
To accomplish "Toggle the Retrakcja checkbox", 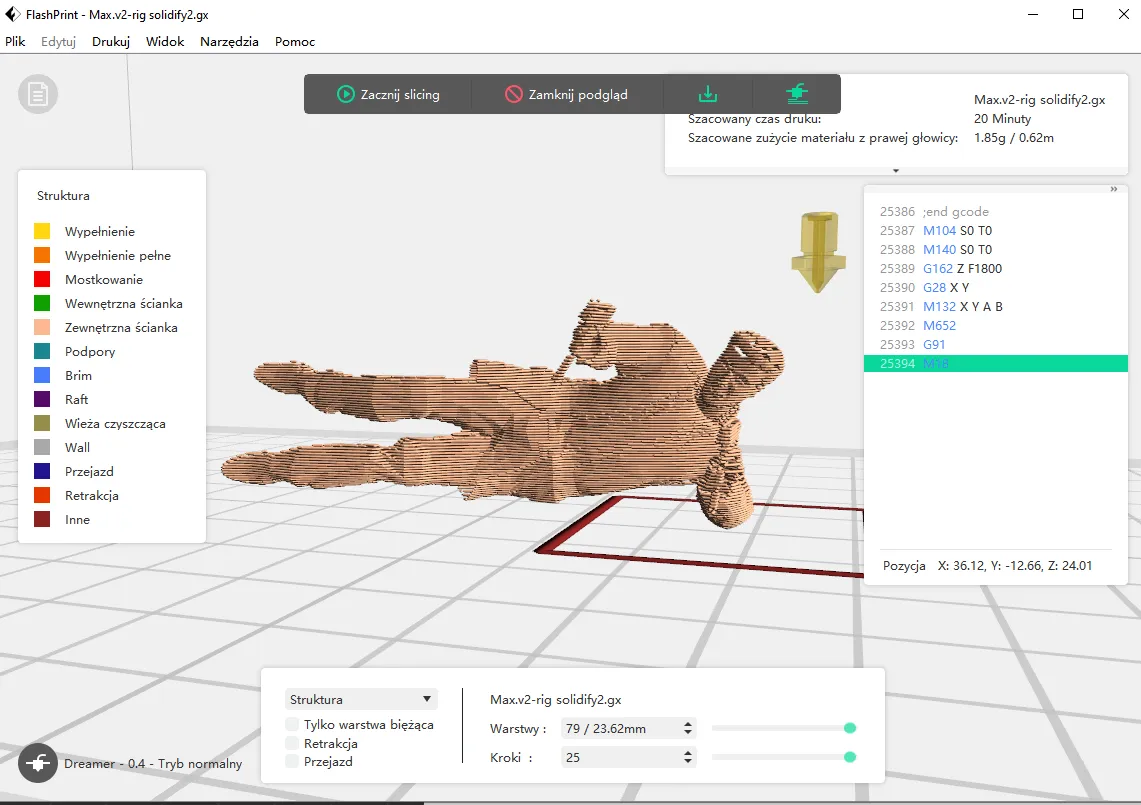I will tap(292, 744).
